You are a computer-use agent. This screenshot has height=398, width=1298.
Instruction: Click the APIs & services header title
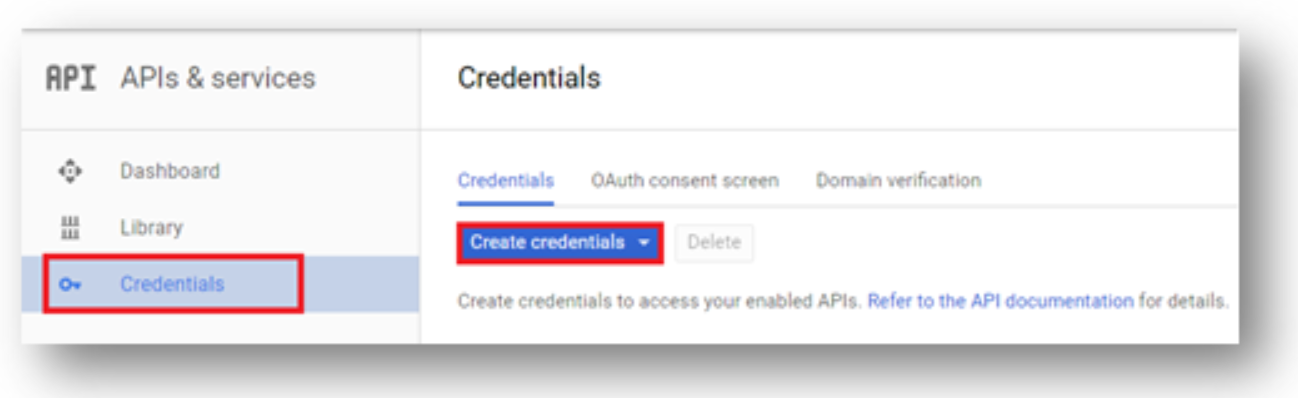coord(218,78)
